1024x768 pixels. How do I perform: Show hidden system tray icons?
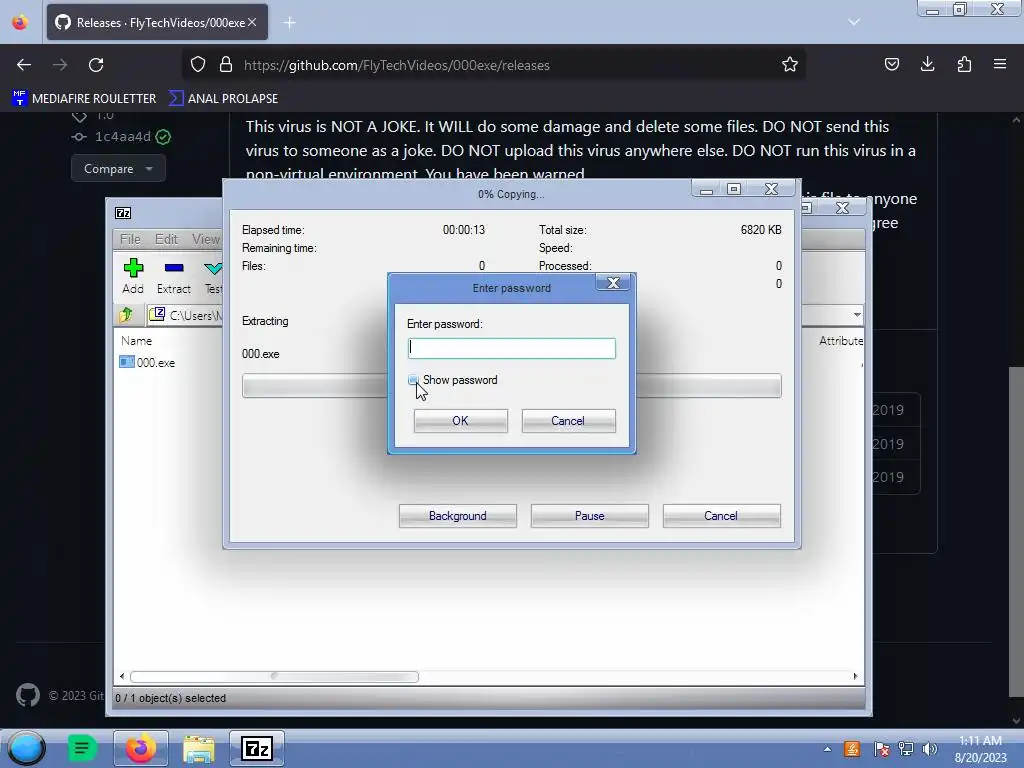coord(827,749)
